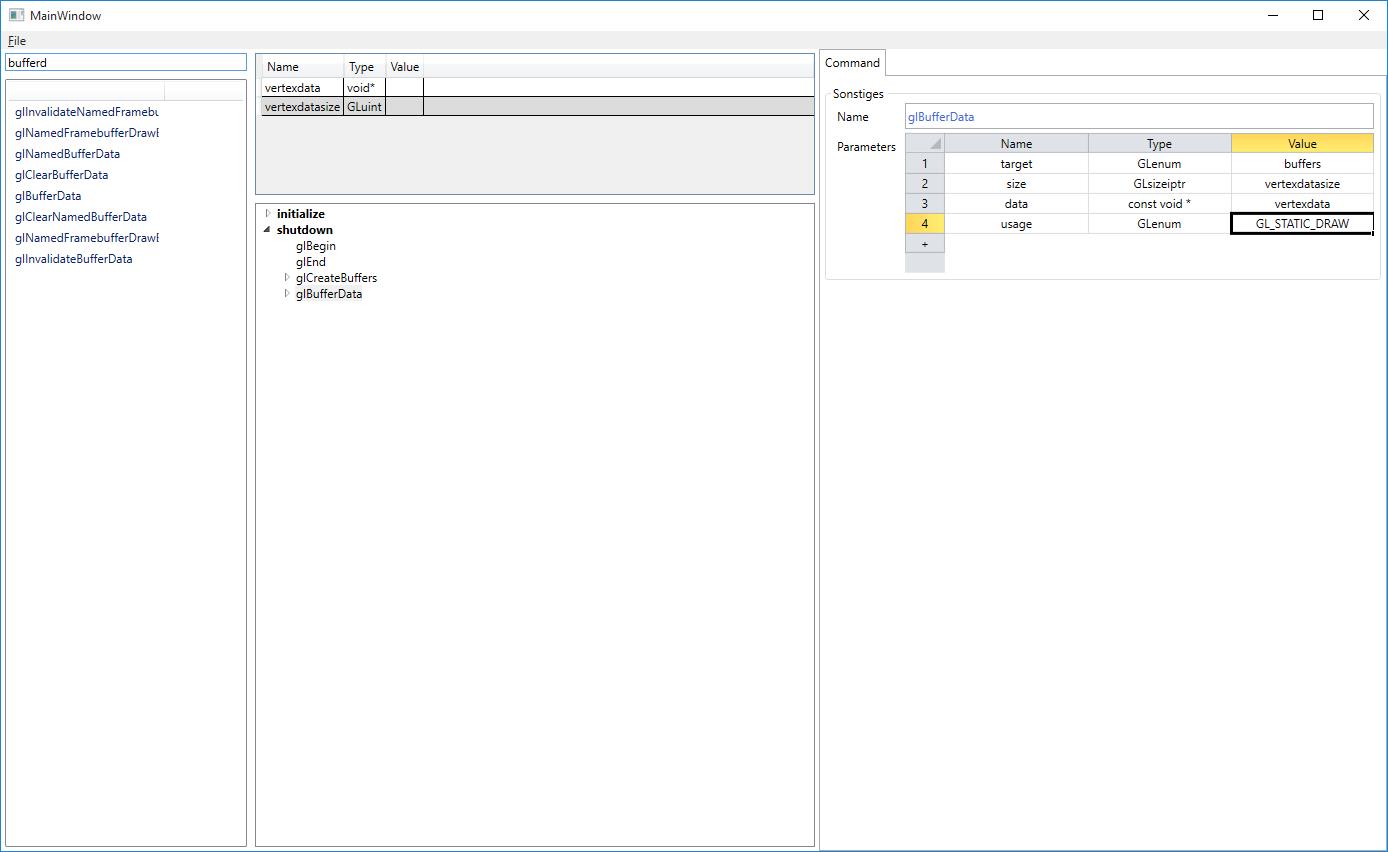Viewport: 1388px width, 852px height.
Task: Select row header 4 in parameters grid
Action: coord(925,224)
